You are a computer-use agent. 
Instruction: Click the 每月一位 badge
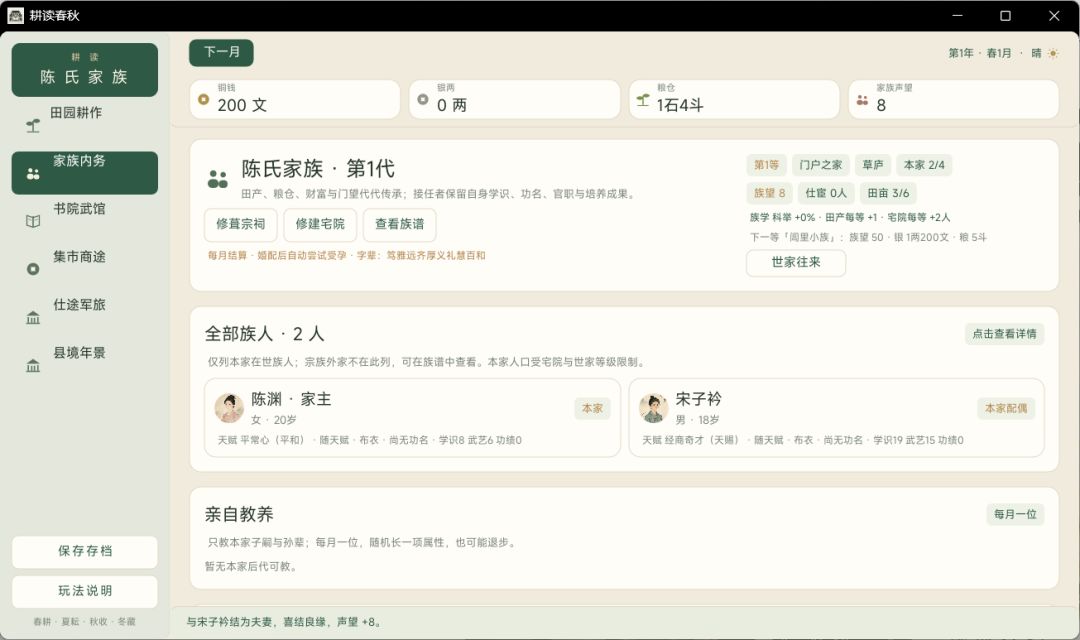click(x=1015, y=514)
